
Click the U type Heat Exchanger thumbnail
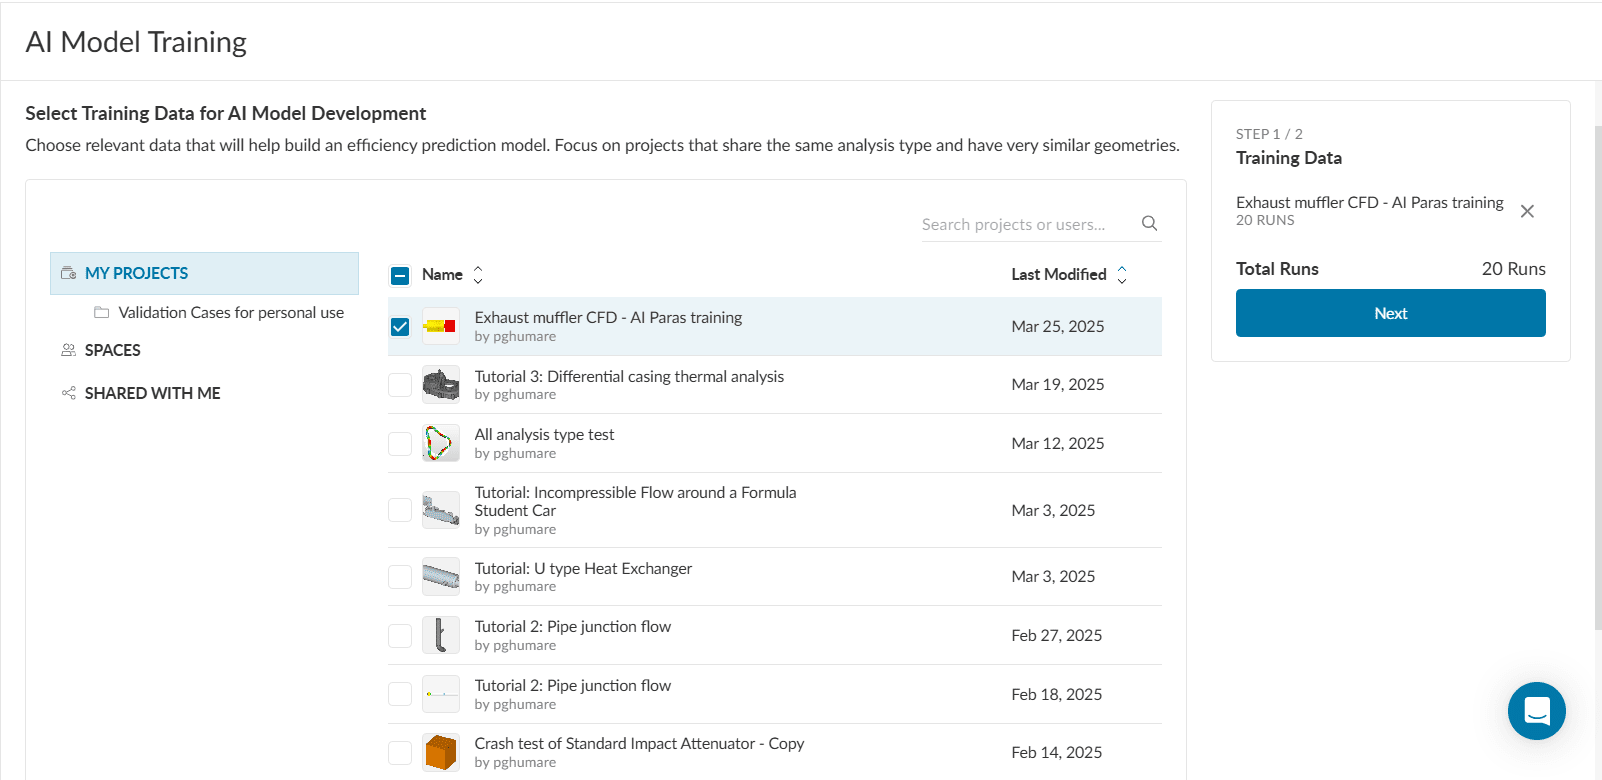(x=440, y=576)
